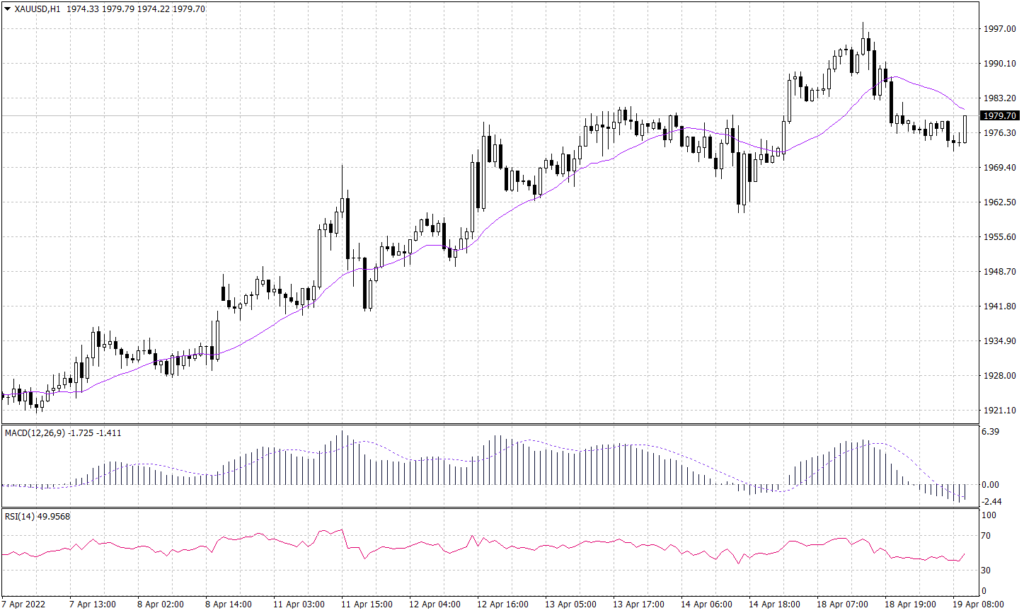Click the 1983.20 price scale value

coord(998,97)
